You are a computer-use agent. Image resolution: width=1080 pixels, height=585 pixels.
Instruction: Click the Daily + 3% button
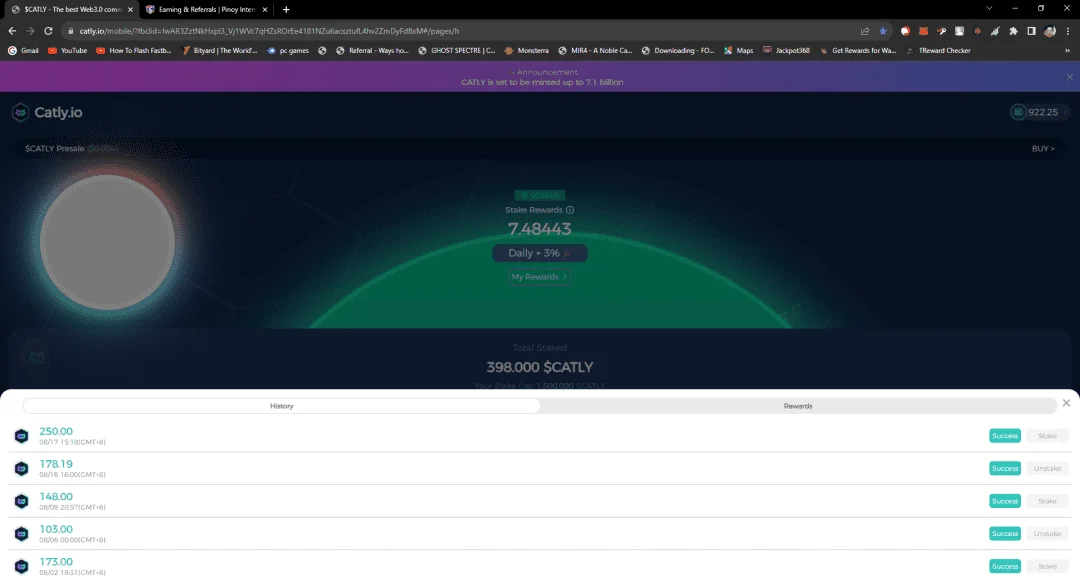pos(539,253)
